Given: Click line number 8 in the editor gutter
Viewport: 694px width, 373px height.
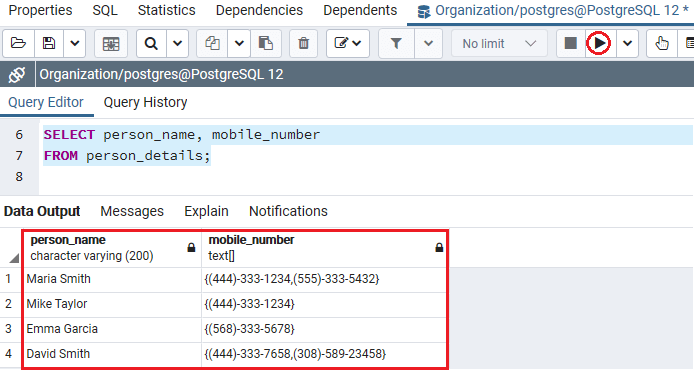Looking at the screenshot, I should click(19, 177).
